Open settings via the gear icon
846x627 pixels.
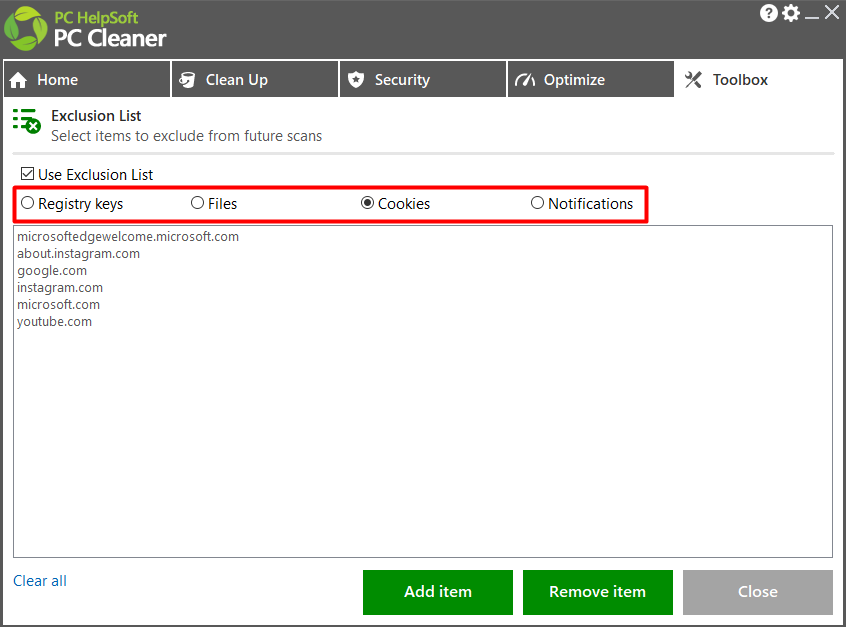point(791,13)
